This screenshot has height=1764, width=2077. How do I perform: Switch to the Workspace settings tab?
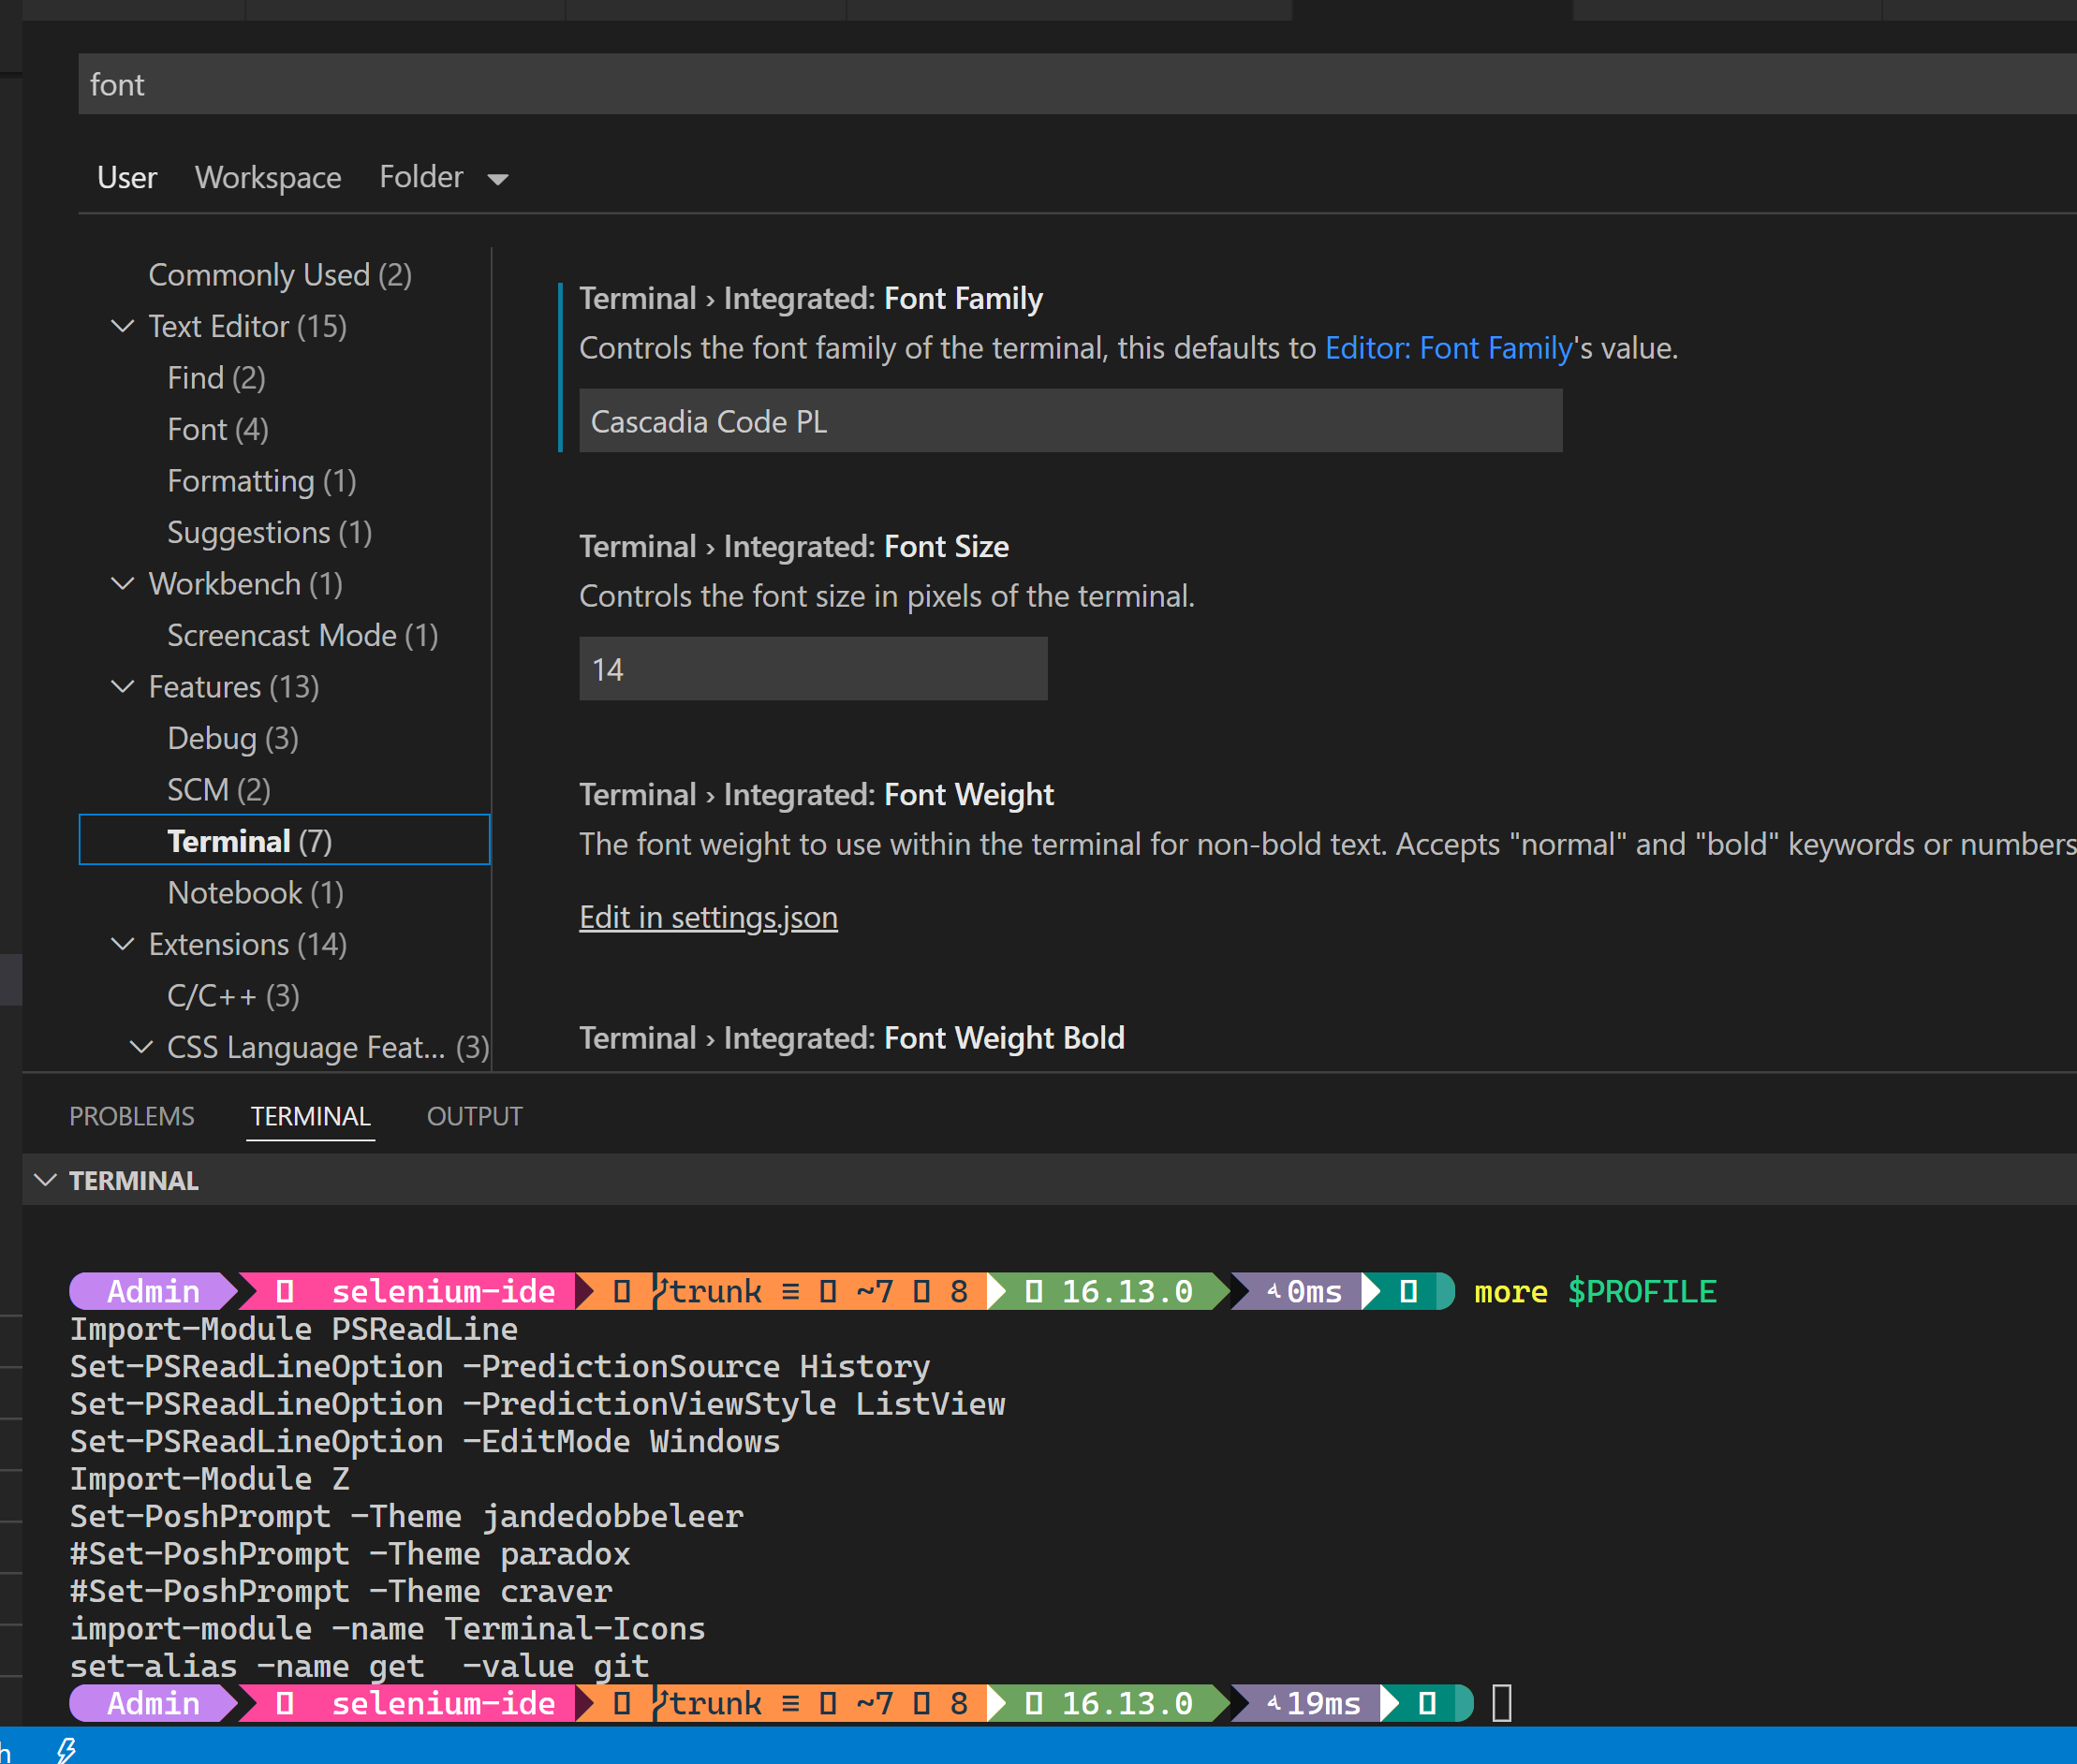coord(268,177)
